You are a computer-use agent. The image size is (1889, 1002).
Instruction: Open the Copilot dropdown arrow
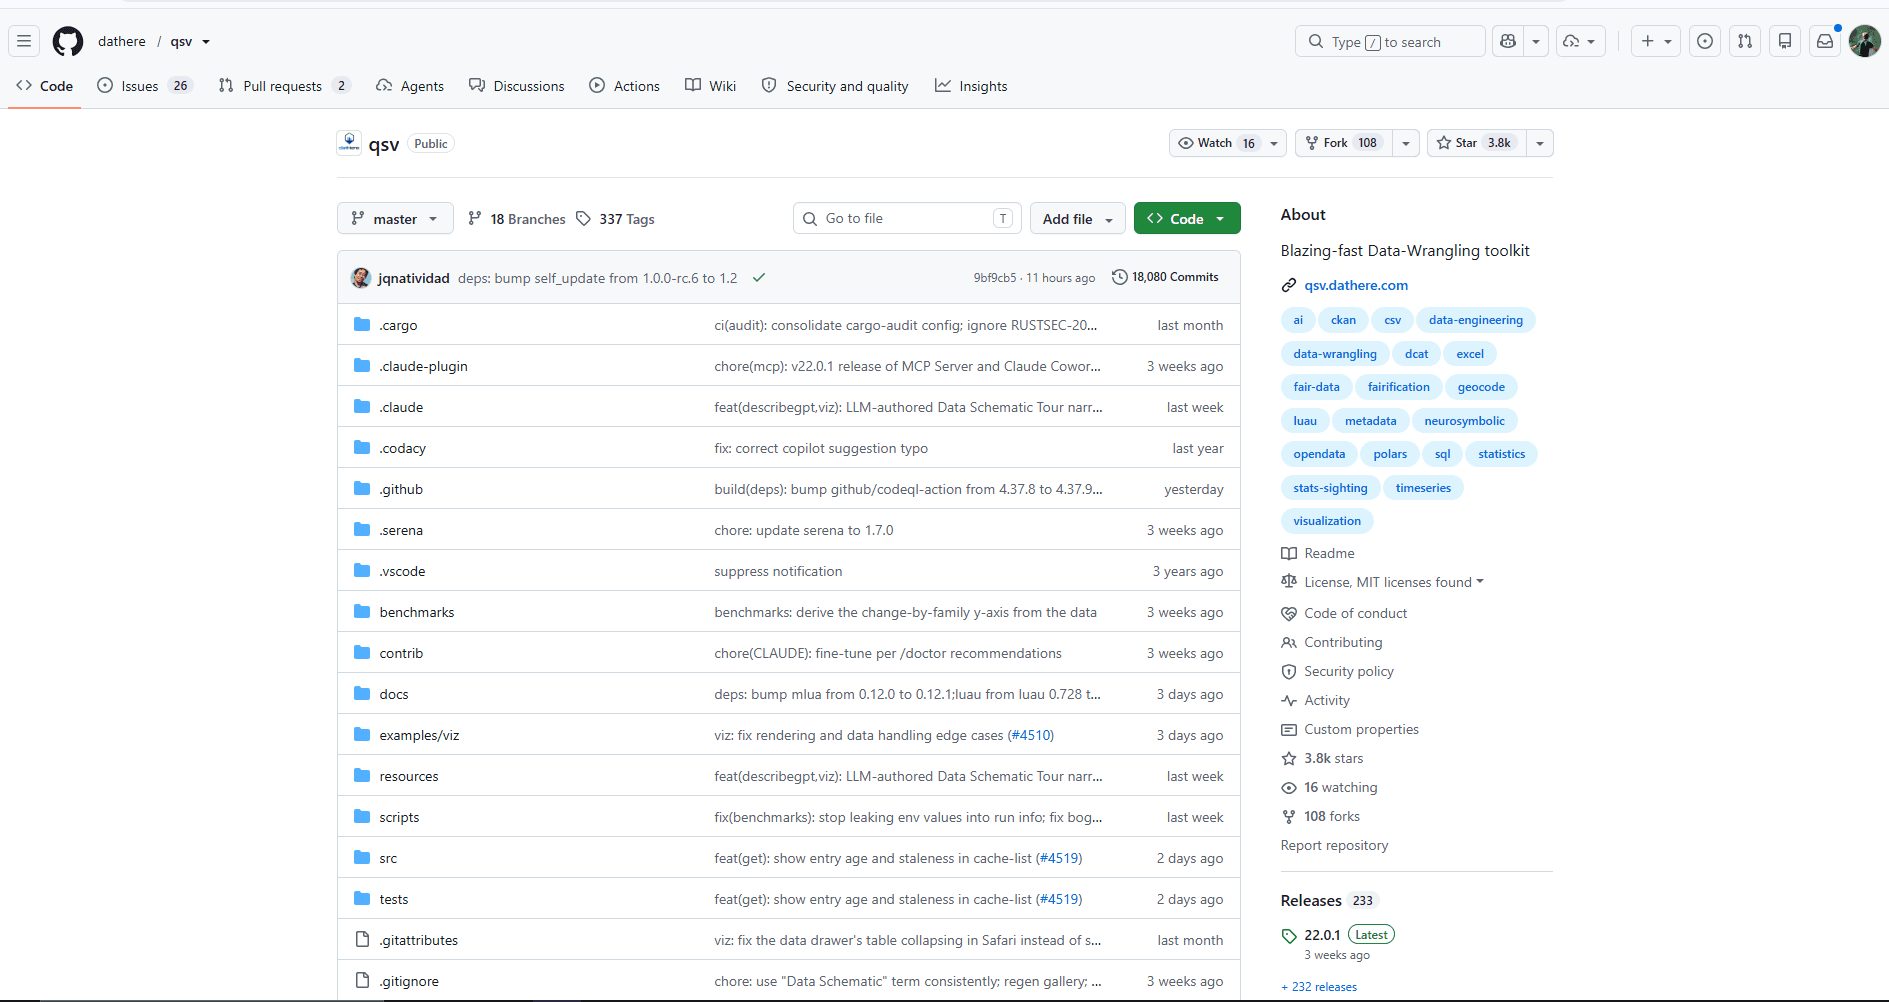pos(1536,41)
